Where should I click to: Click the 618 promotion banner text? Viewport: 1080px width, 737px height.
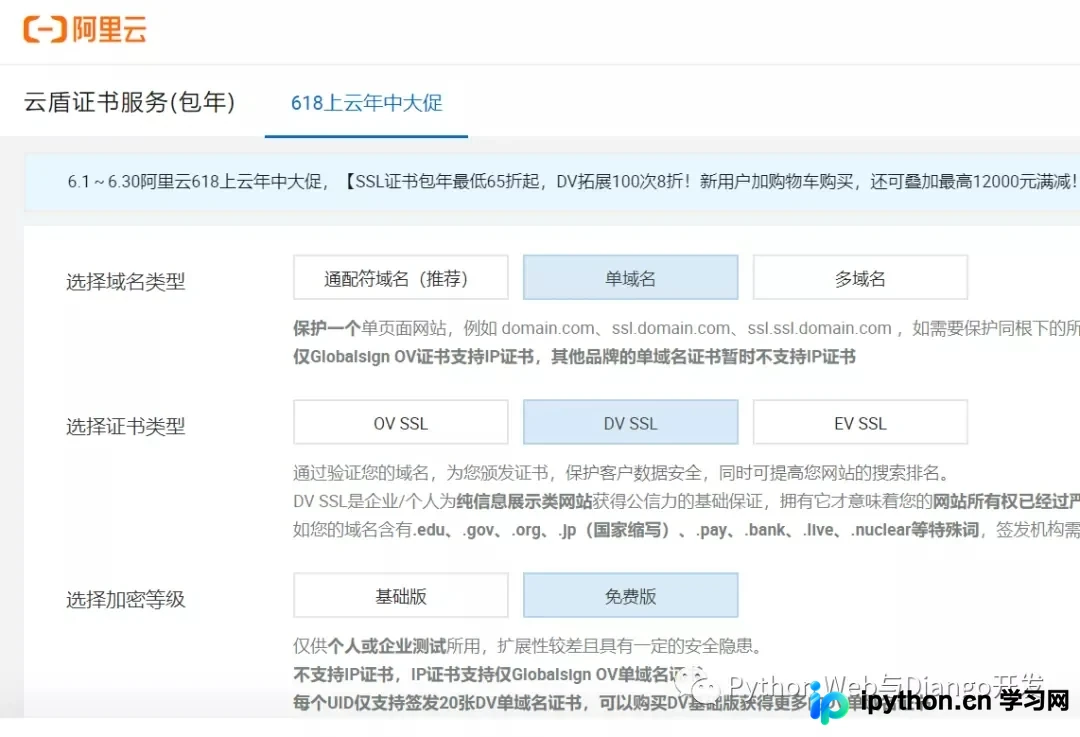tap(572, 182)
